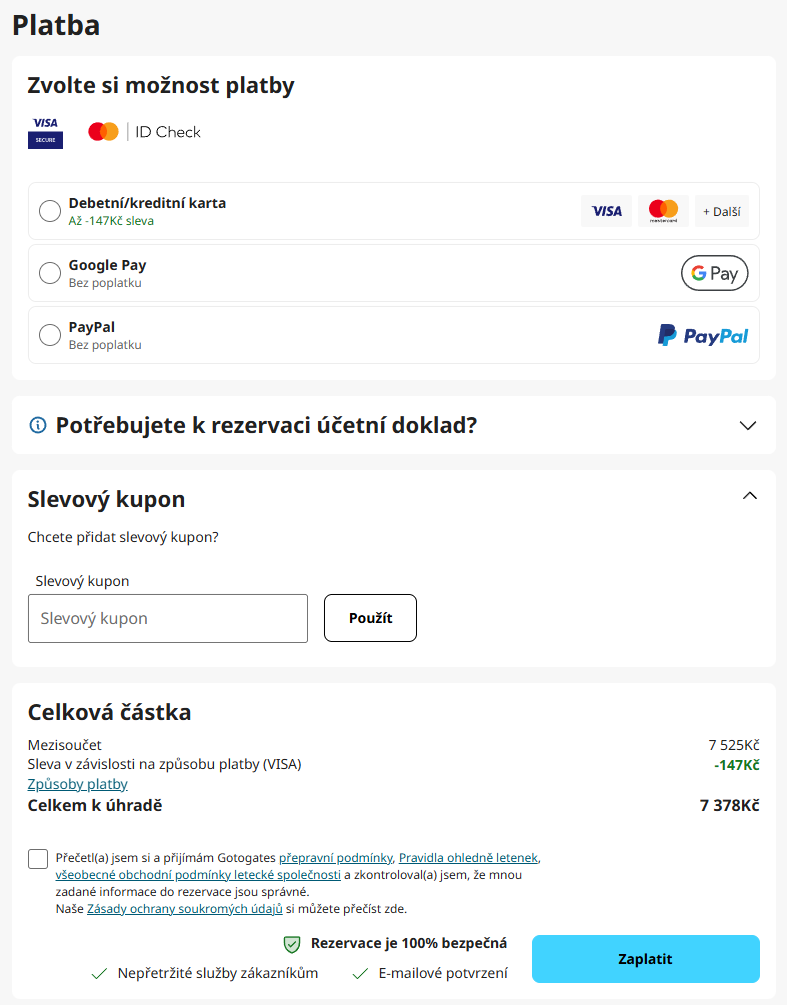Image resolution: width=787 pixels, height=1005 pixels.
Task: Click the blue info icon near účetní doklad
Action: pyautogui.click(x=37, y=424)
